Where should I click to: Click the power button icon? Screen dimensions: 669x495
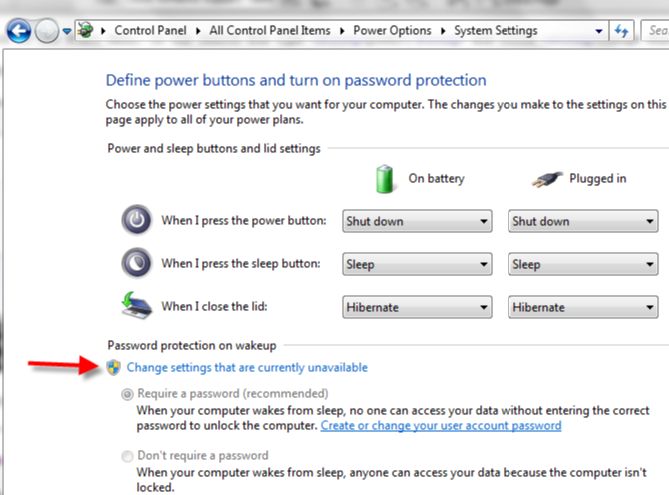pos(137,221)
